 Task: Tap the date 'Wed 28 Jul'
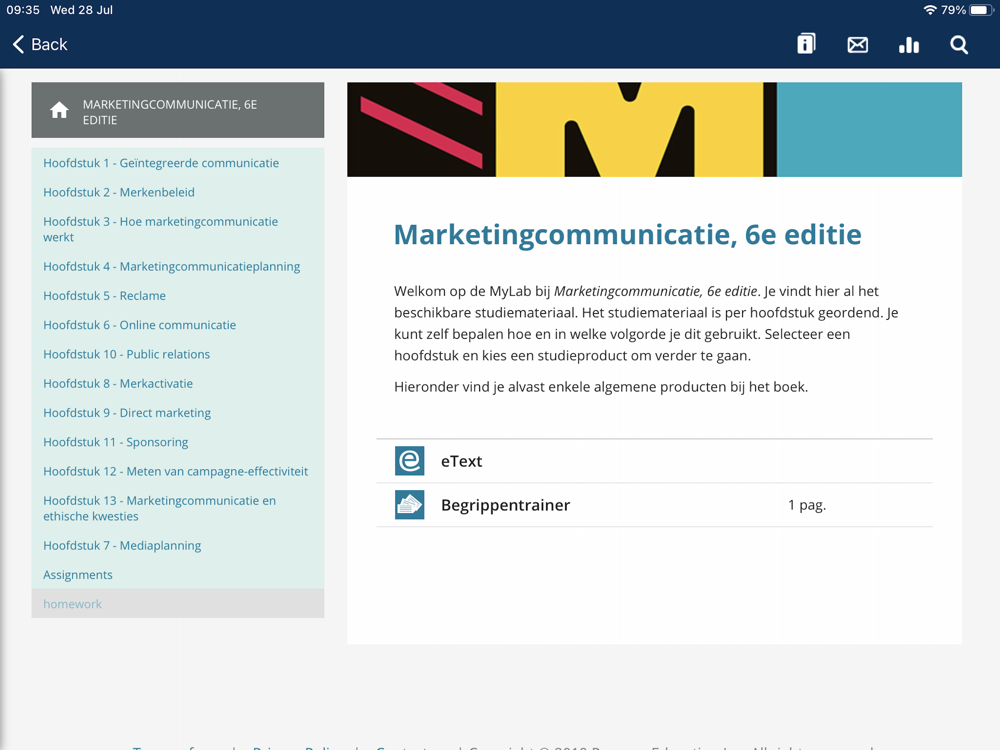(82, 10)
